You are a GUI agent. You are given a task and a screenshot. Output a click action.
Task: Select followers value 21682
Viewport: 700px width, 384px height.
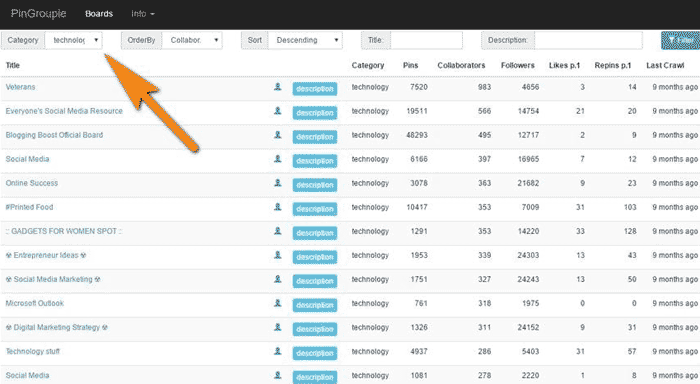(528, 183)
